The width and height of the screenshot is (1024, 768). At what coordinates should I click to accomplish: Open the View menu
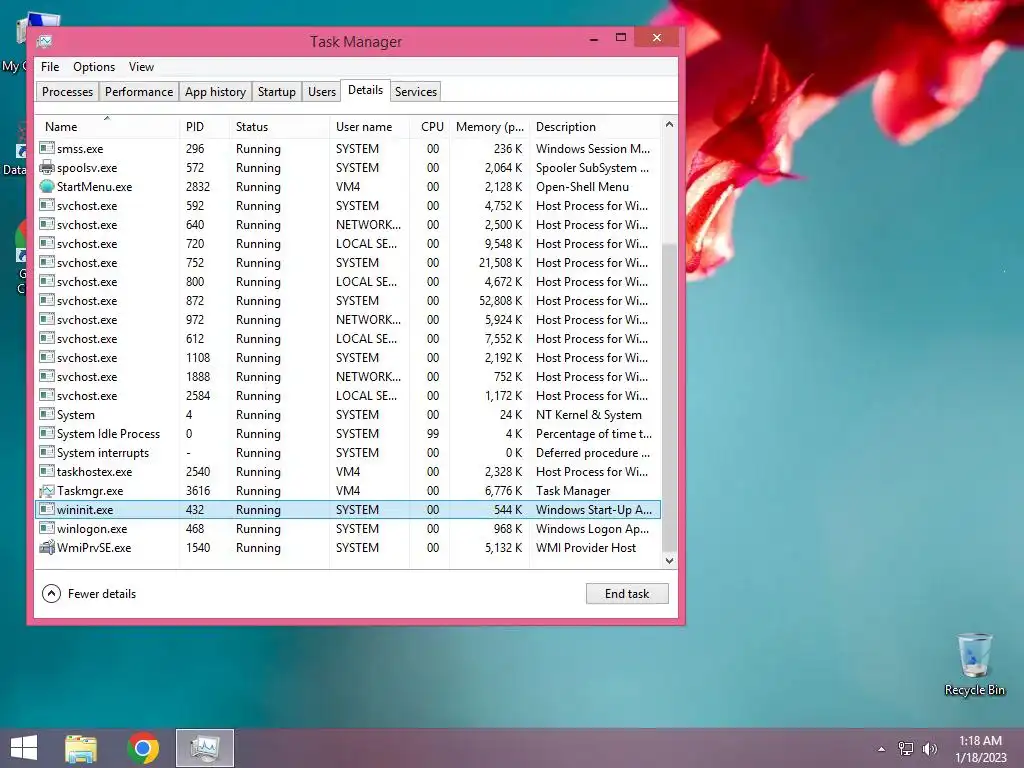(x=141, y=67)
